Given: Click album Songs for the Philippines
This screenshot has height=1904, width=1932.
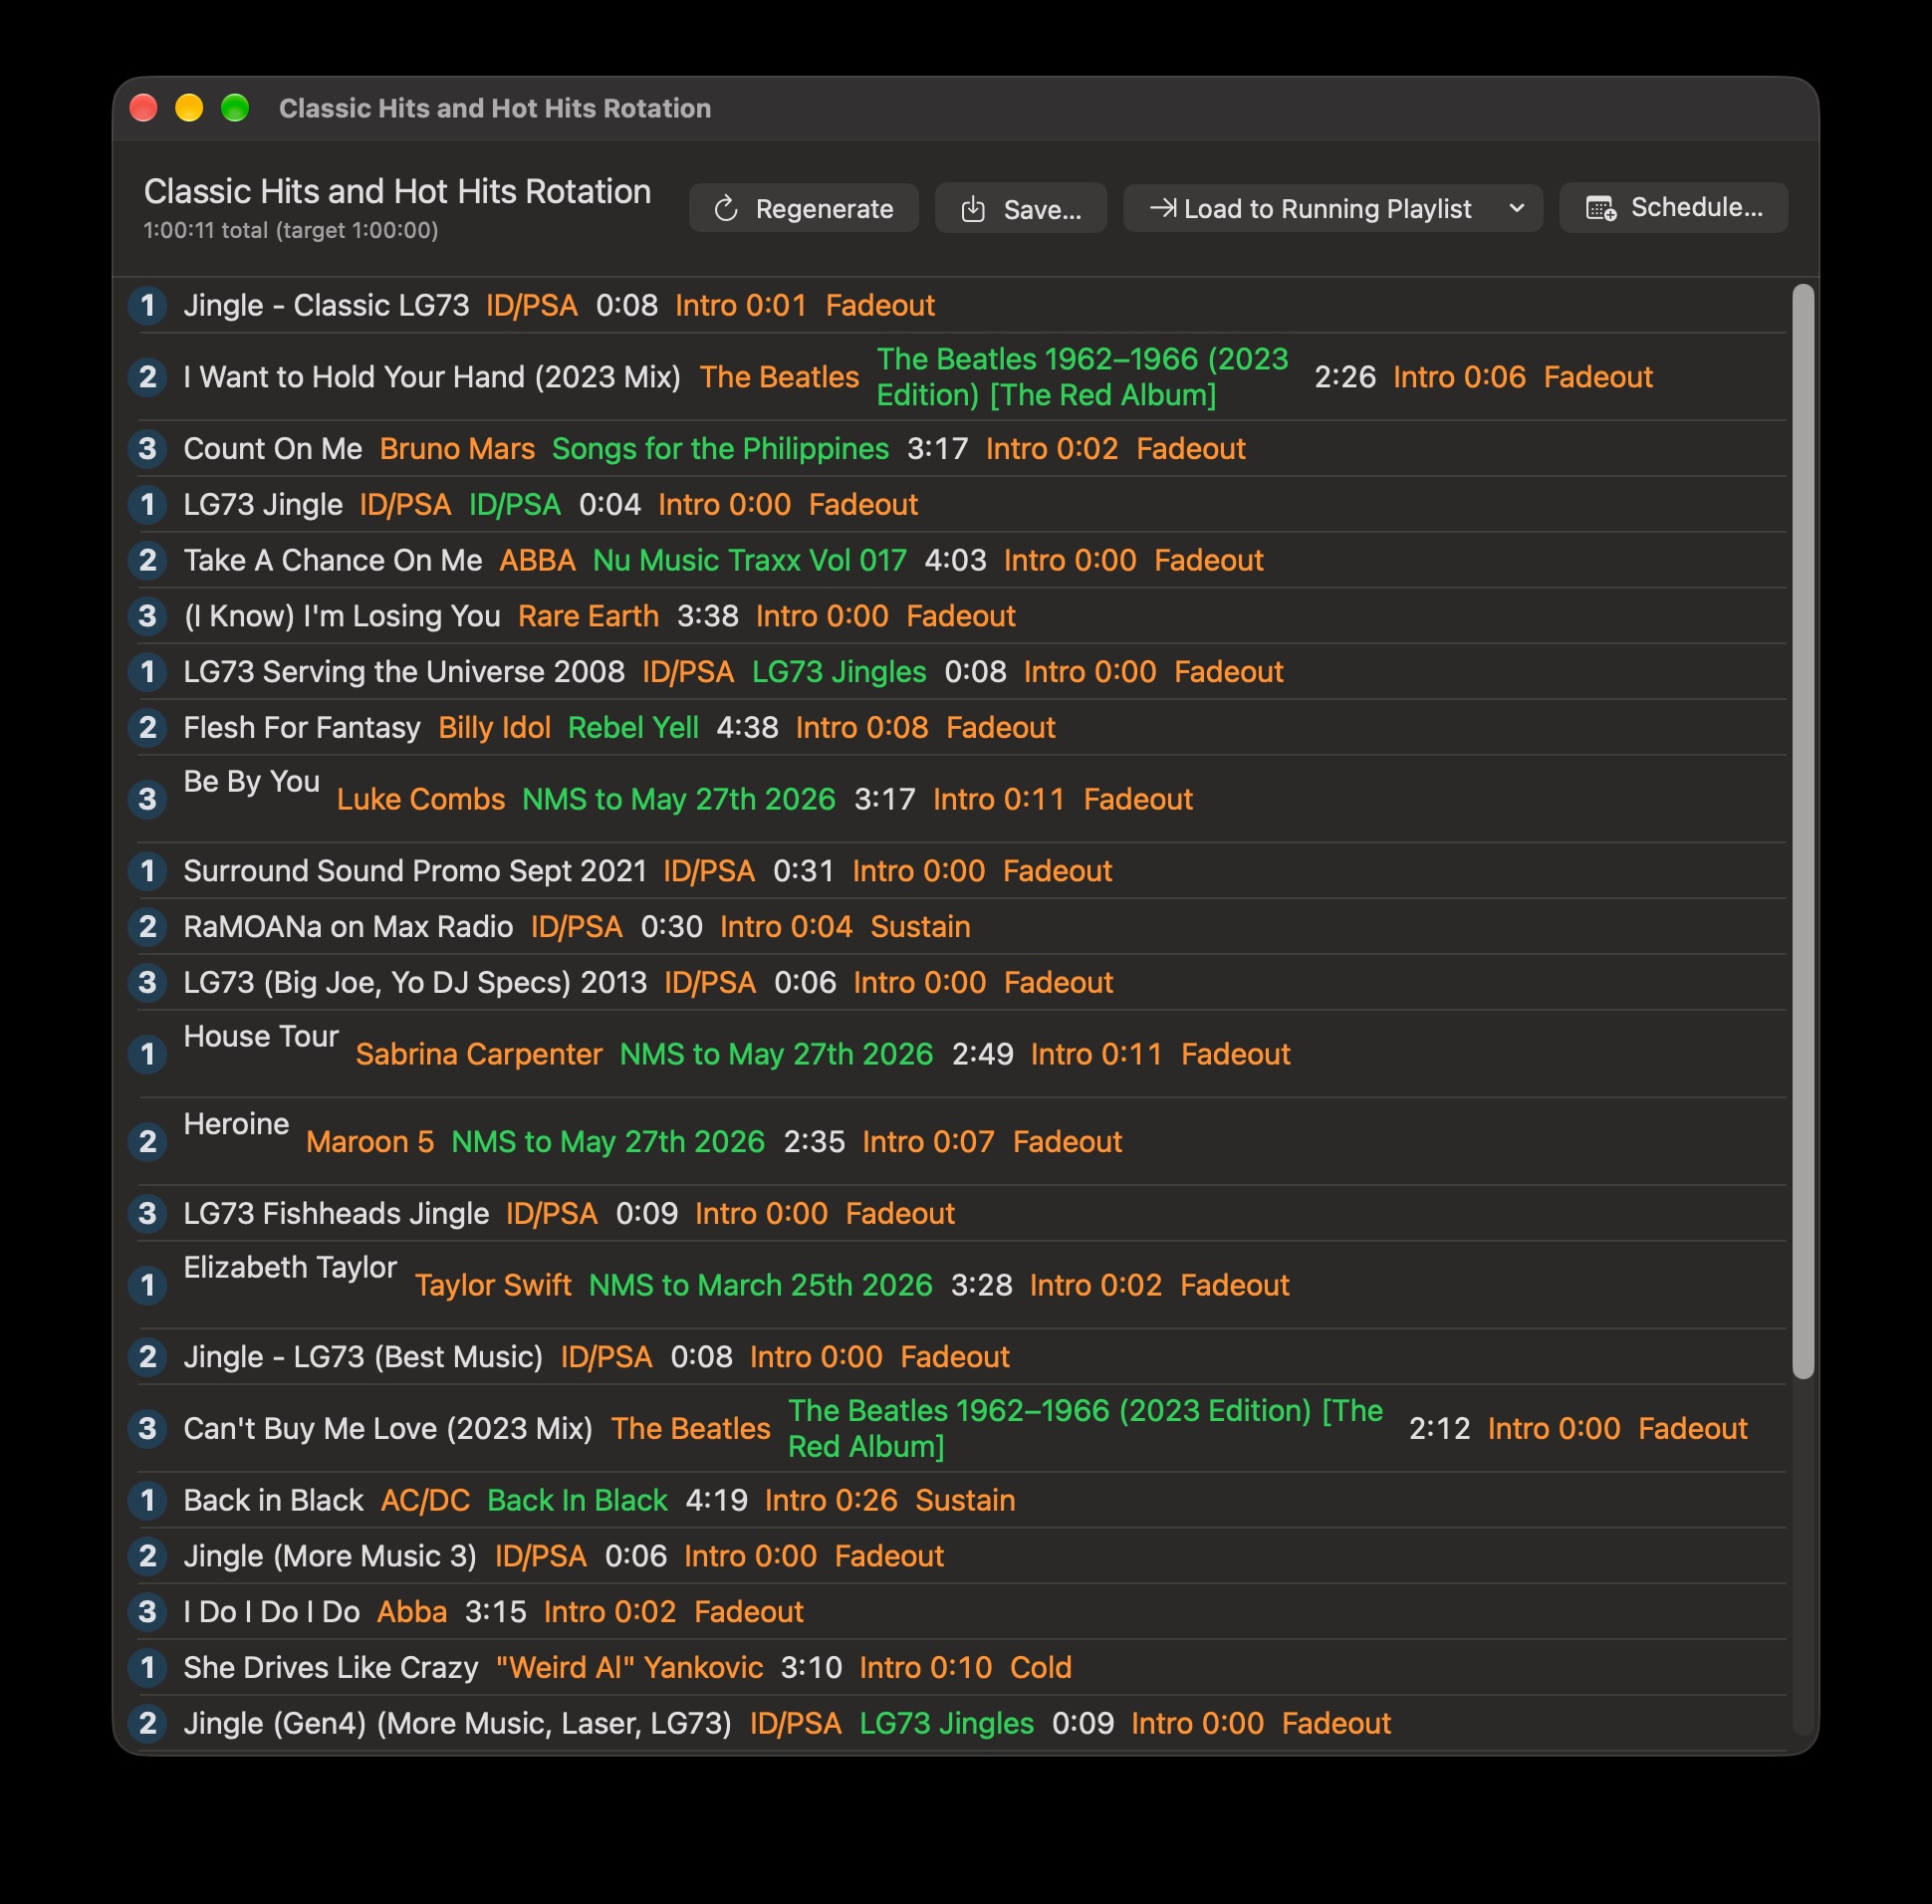Looking at the screenshot, I should pyautogui.click(x=720, y=449).
